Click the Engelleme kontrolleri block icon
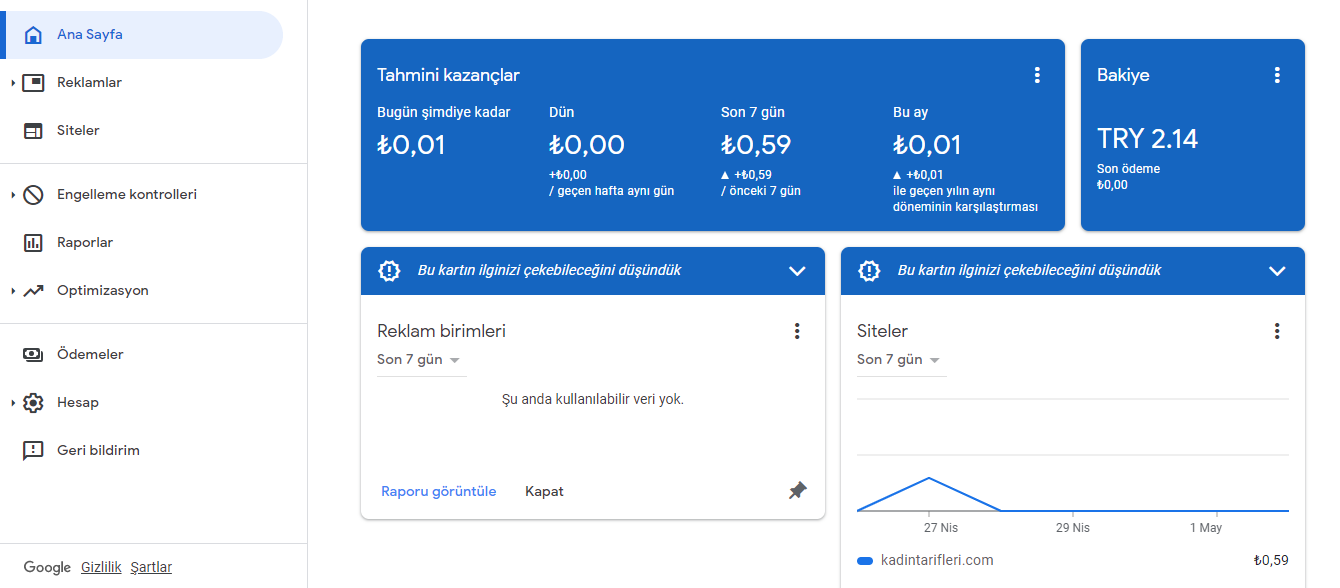This screenshot has width=1340, height=588. tap(33, 195)
